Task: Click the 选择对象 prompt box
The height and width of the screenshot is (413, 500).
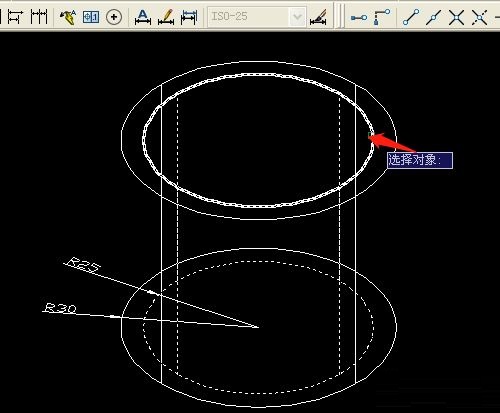Action: [420, 160]
